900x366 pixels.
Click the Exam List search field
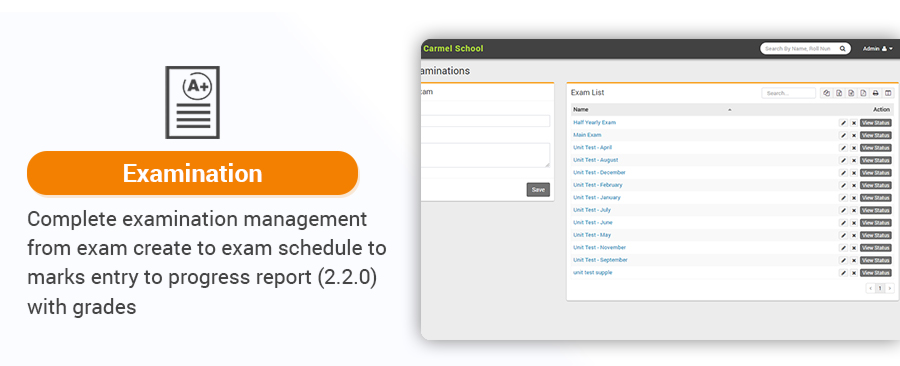pos(788,93)
